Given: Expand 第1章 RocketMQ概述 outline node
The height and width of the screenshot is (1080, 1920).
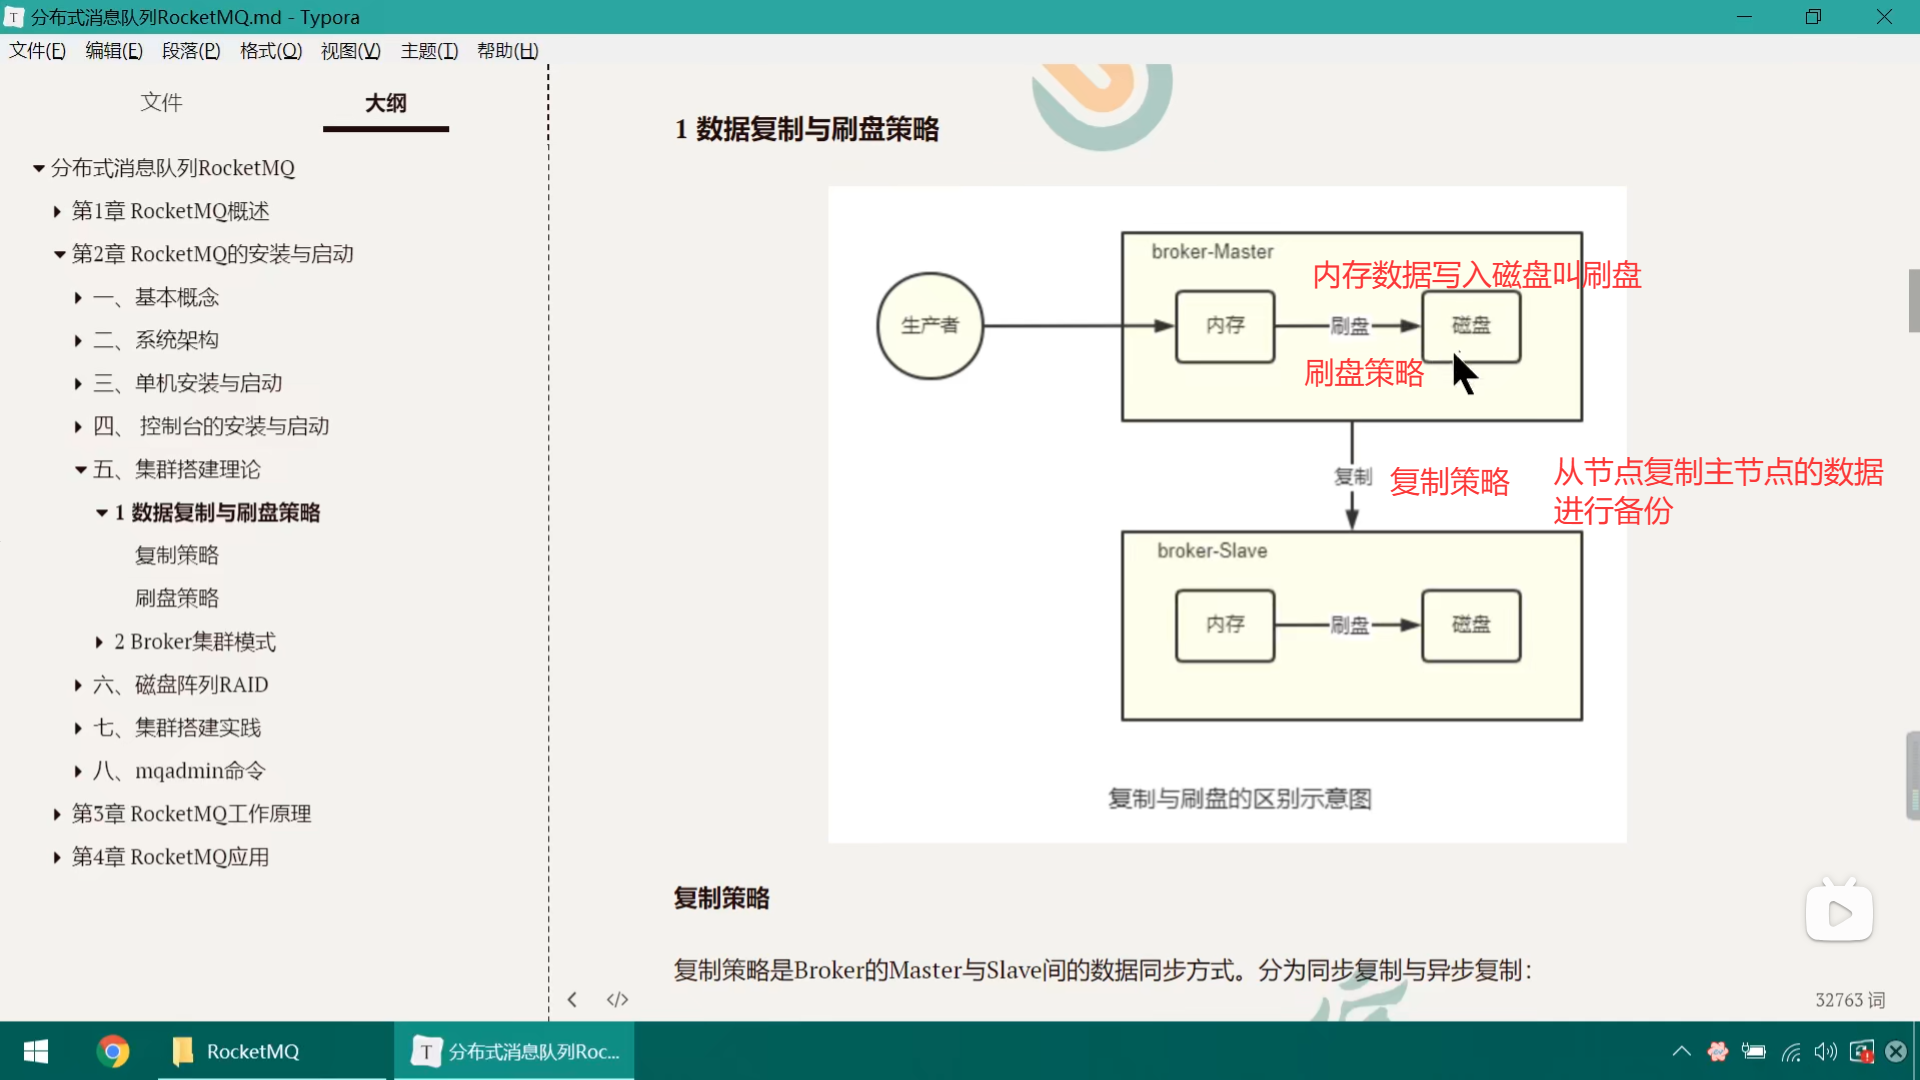Looking at the screenshot, I should [x=57, y=211].
